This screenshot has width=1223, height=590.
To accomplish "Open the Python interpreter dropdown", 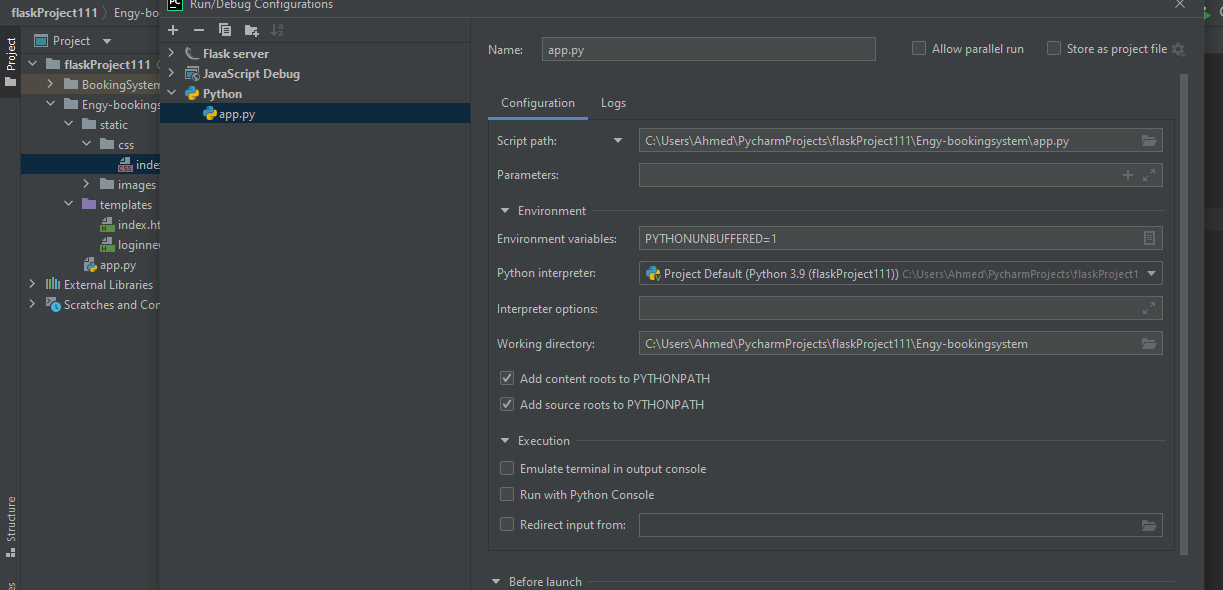I will [x=1151, y=273].
